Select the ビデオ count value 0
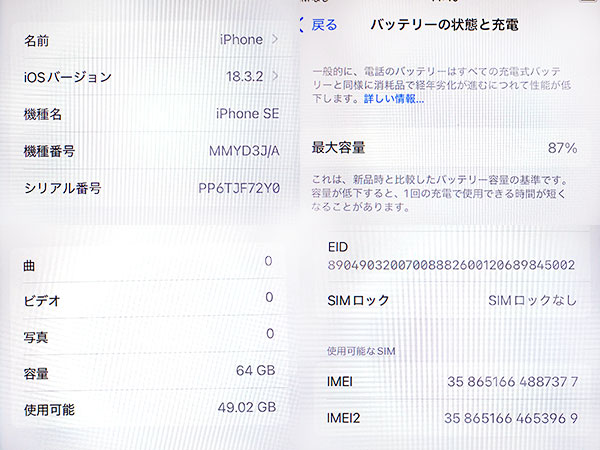 (x=269, y=297)
